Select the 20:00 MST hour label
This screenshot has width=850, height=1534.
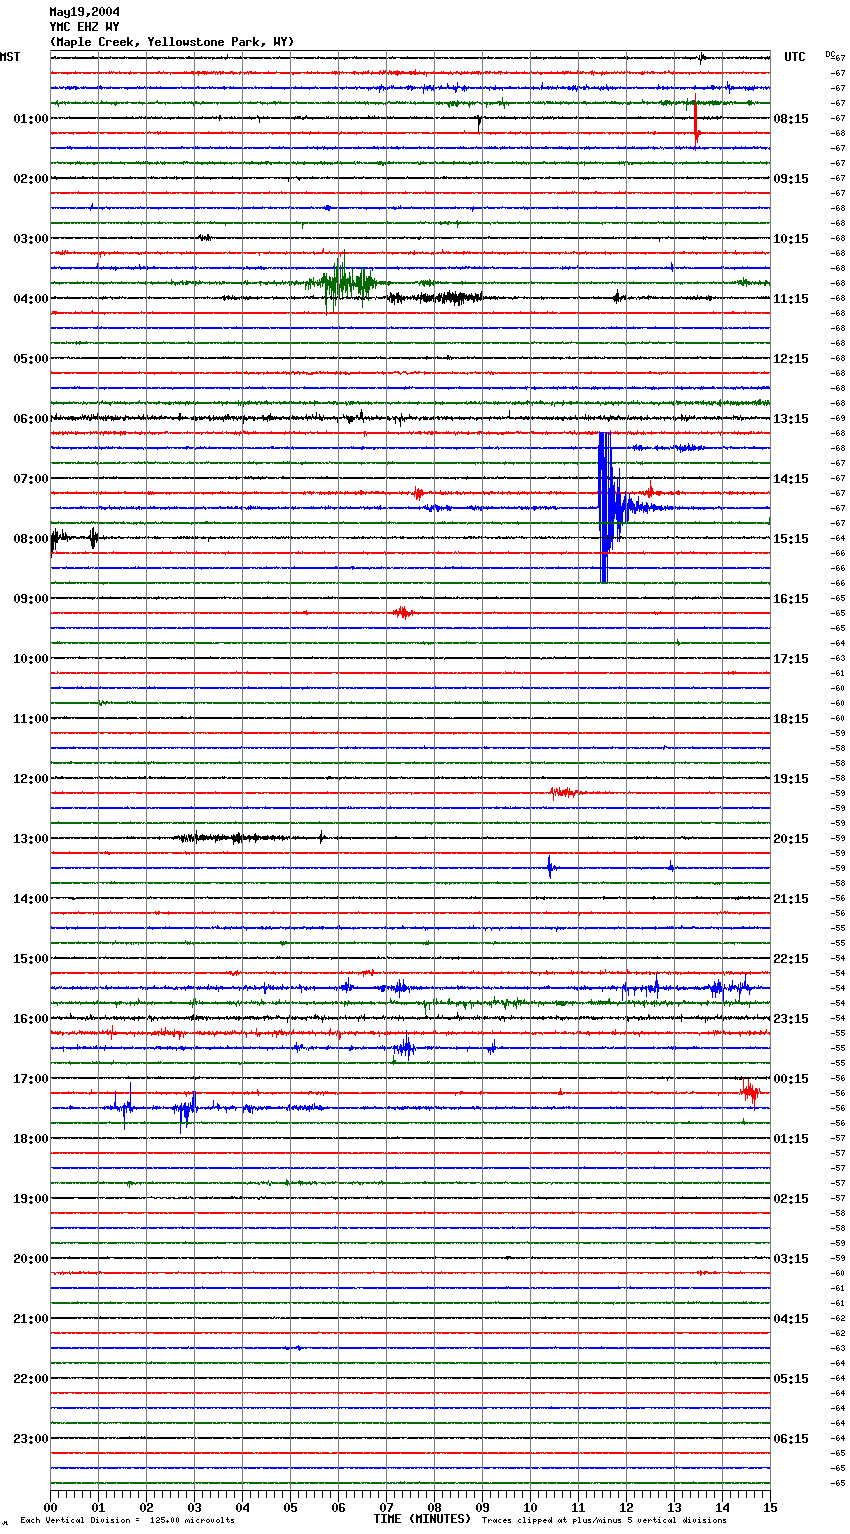pyautogui.click(x=31, y=1259)
